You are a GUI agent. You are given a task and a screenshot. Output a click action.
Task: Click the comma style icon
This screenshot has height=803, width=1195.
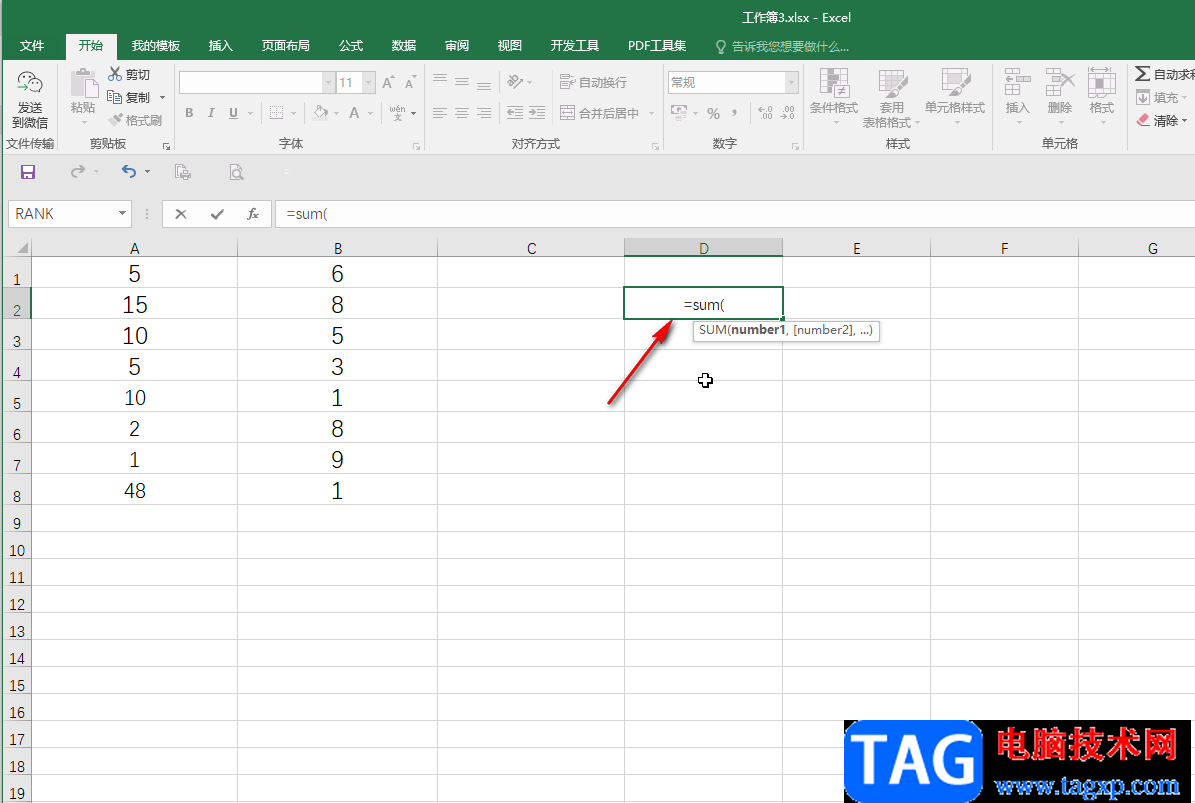pyautogui.click(x=735, y=113)
